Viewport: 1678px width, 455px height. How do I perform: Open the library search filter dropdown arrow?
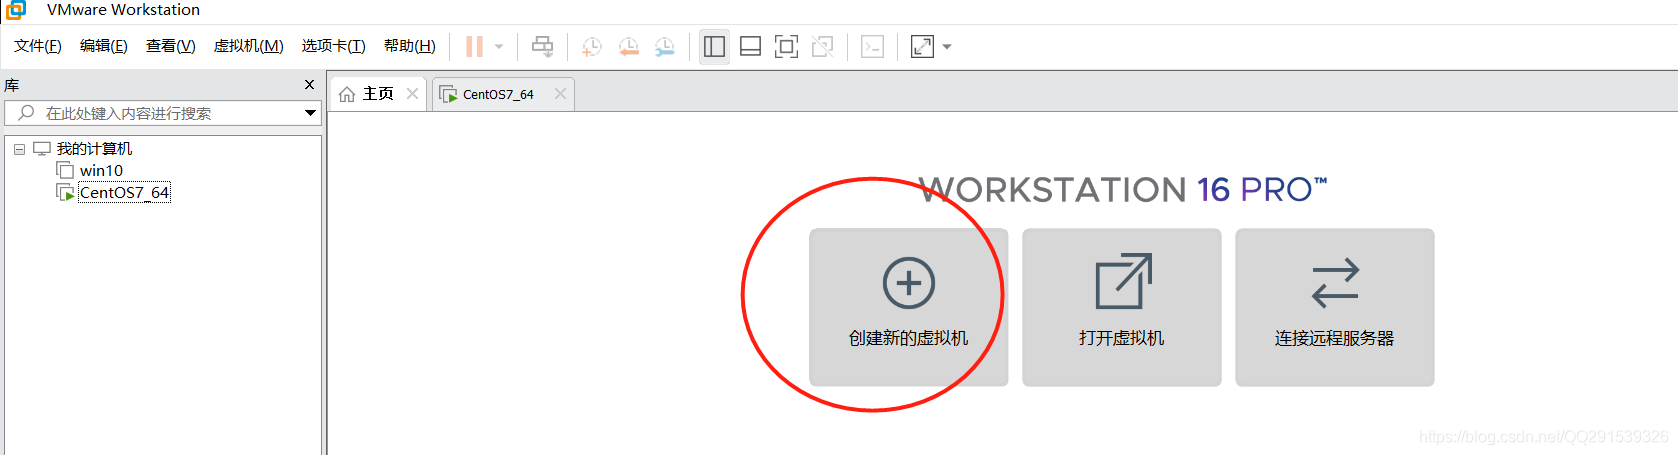[x=310, y=113]
